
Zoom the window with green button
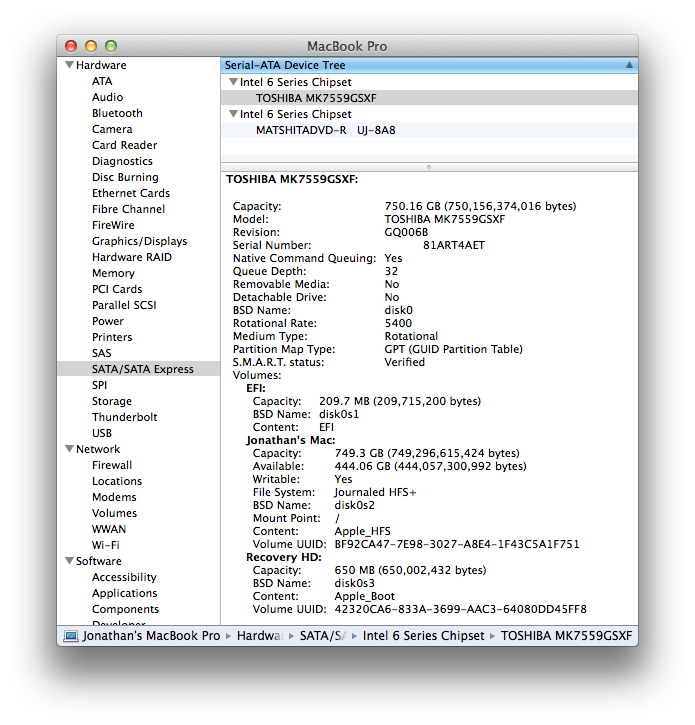point(111,46)
